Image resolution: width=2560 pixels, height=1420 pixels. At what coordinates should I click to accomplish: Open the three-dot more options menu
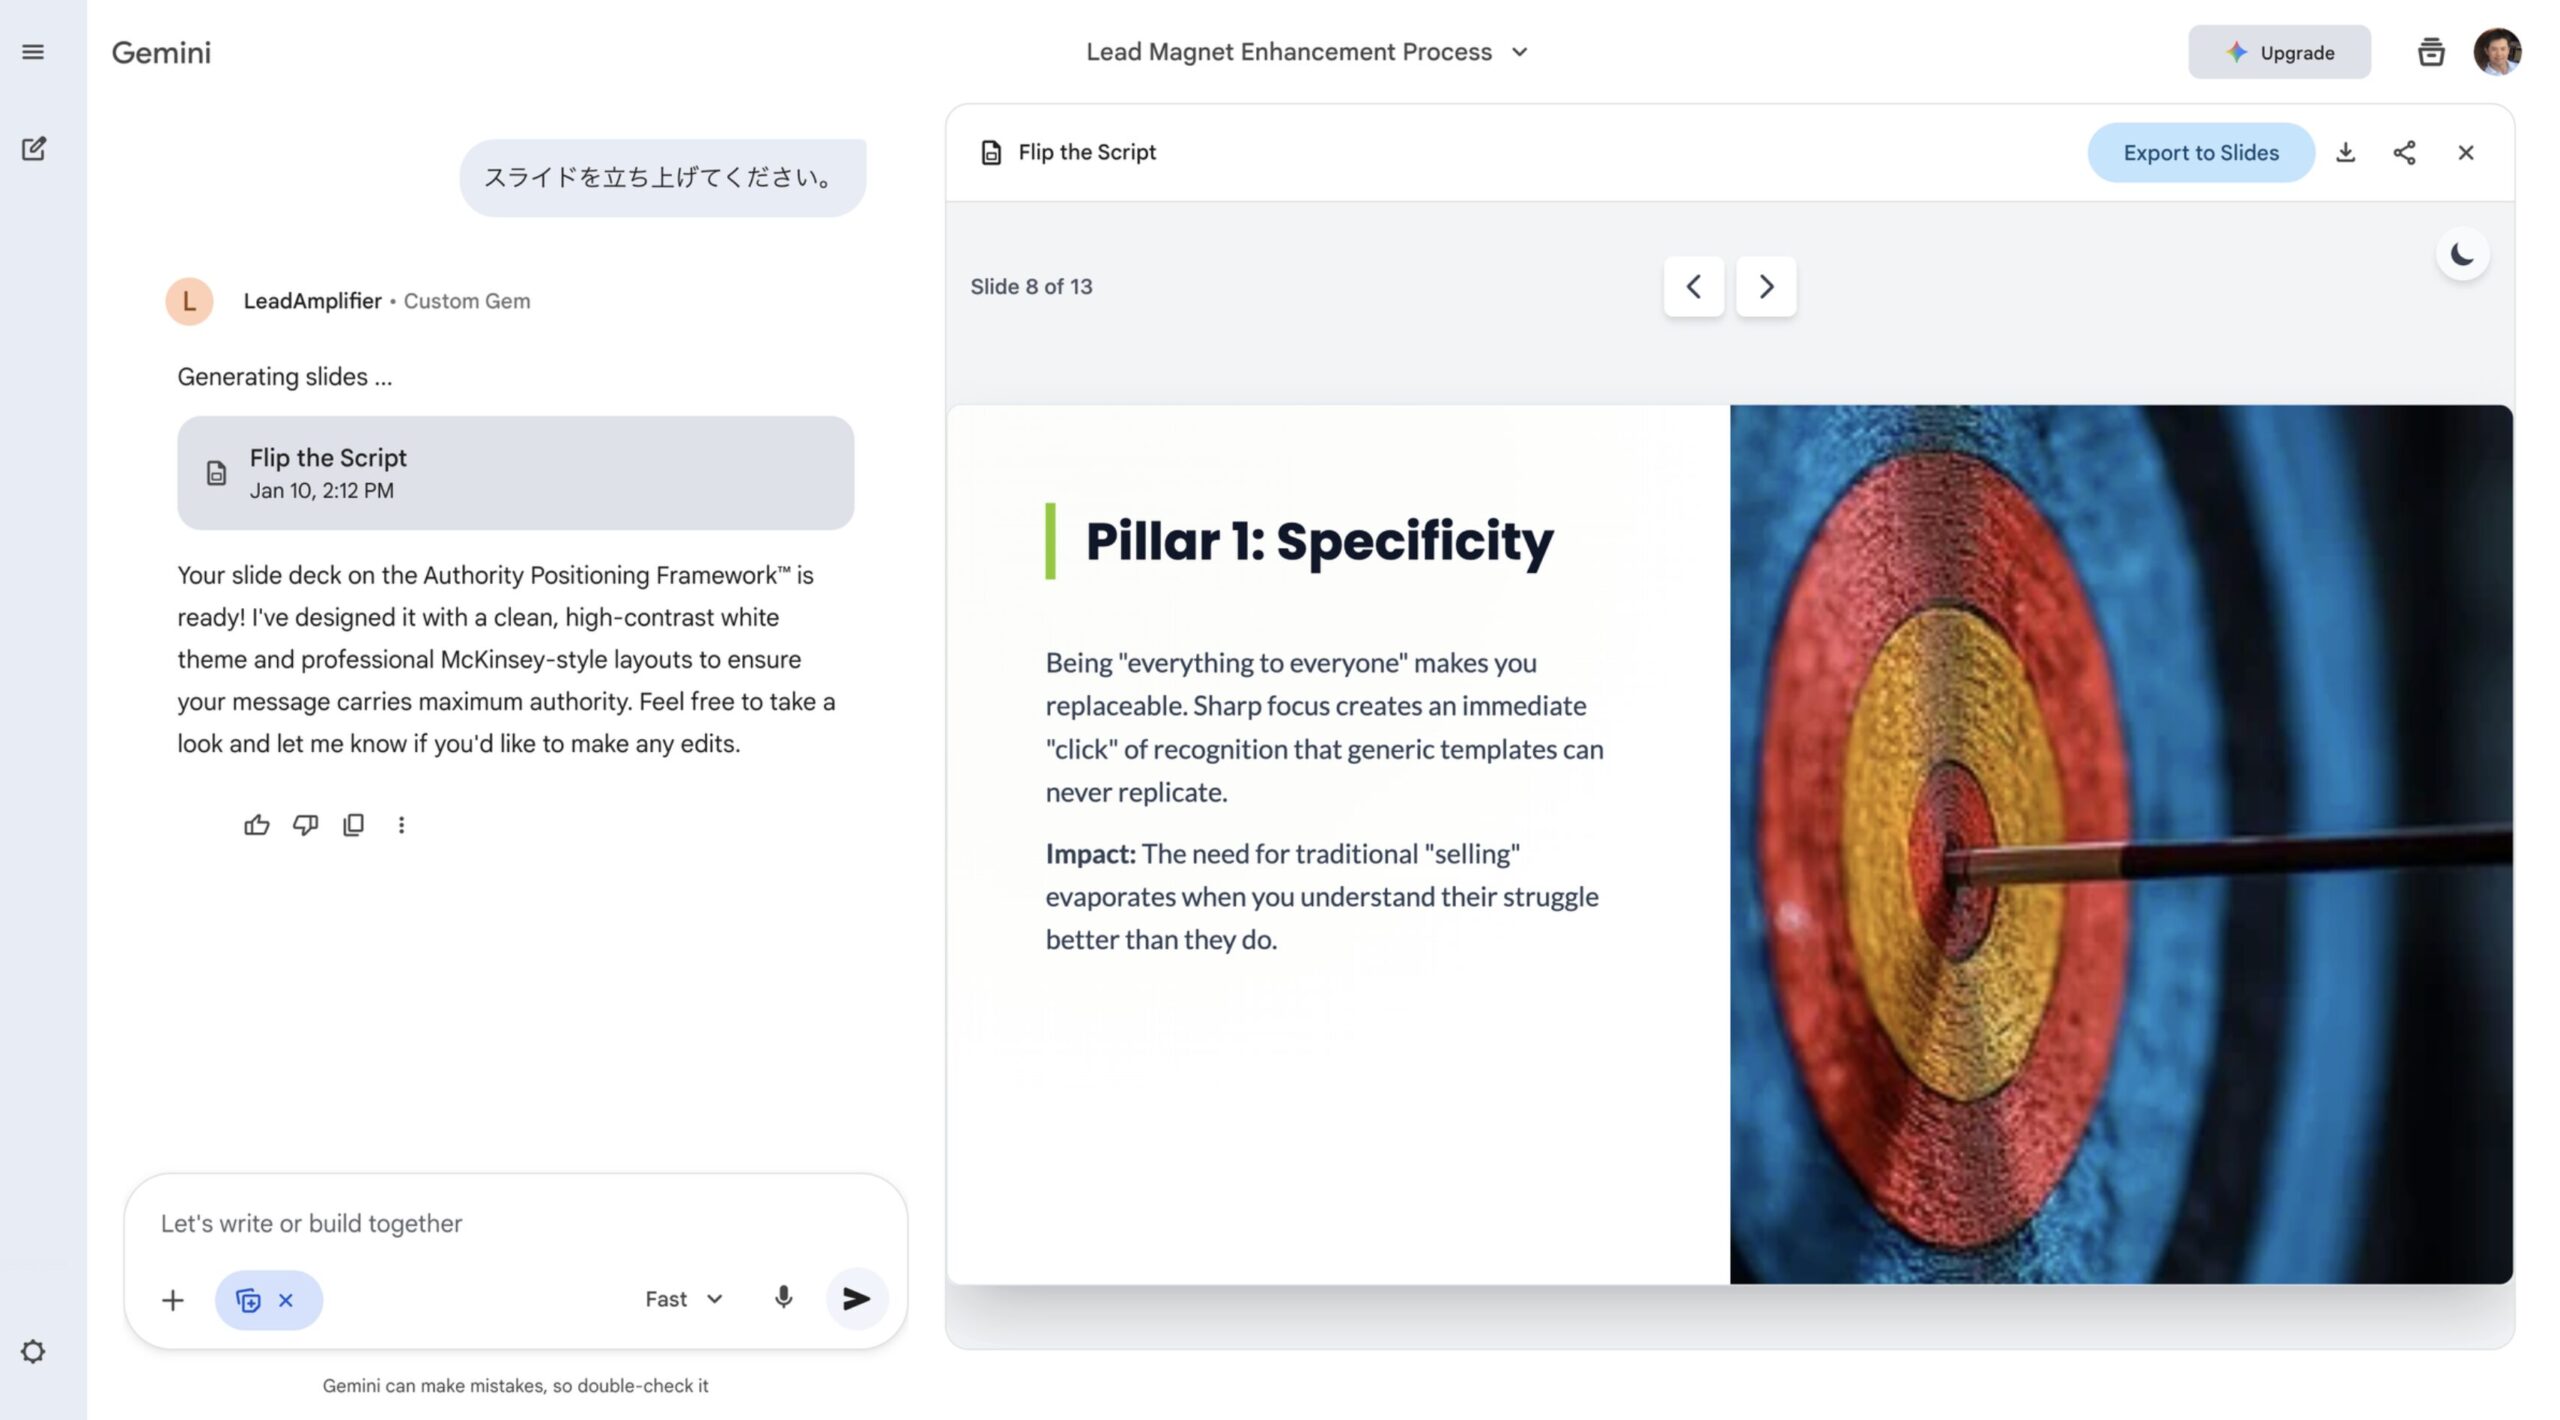401,825
